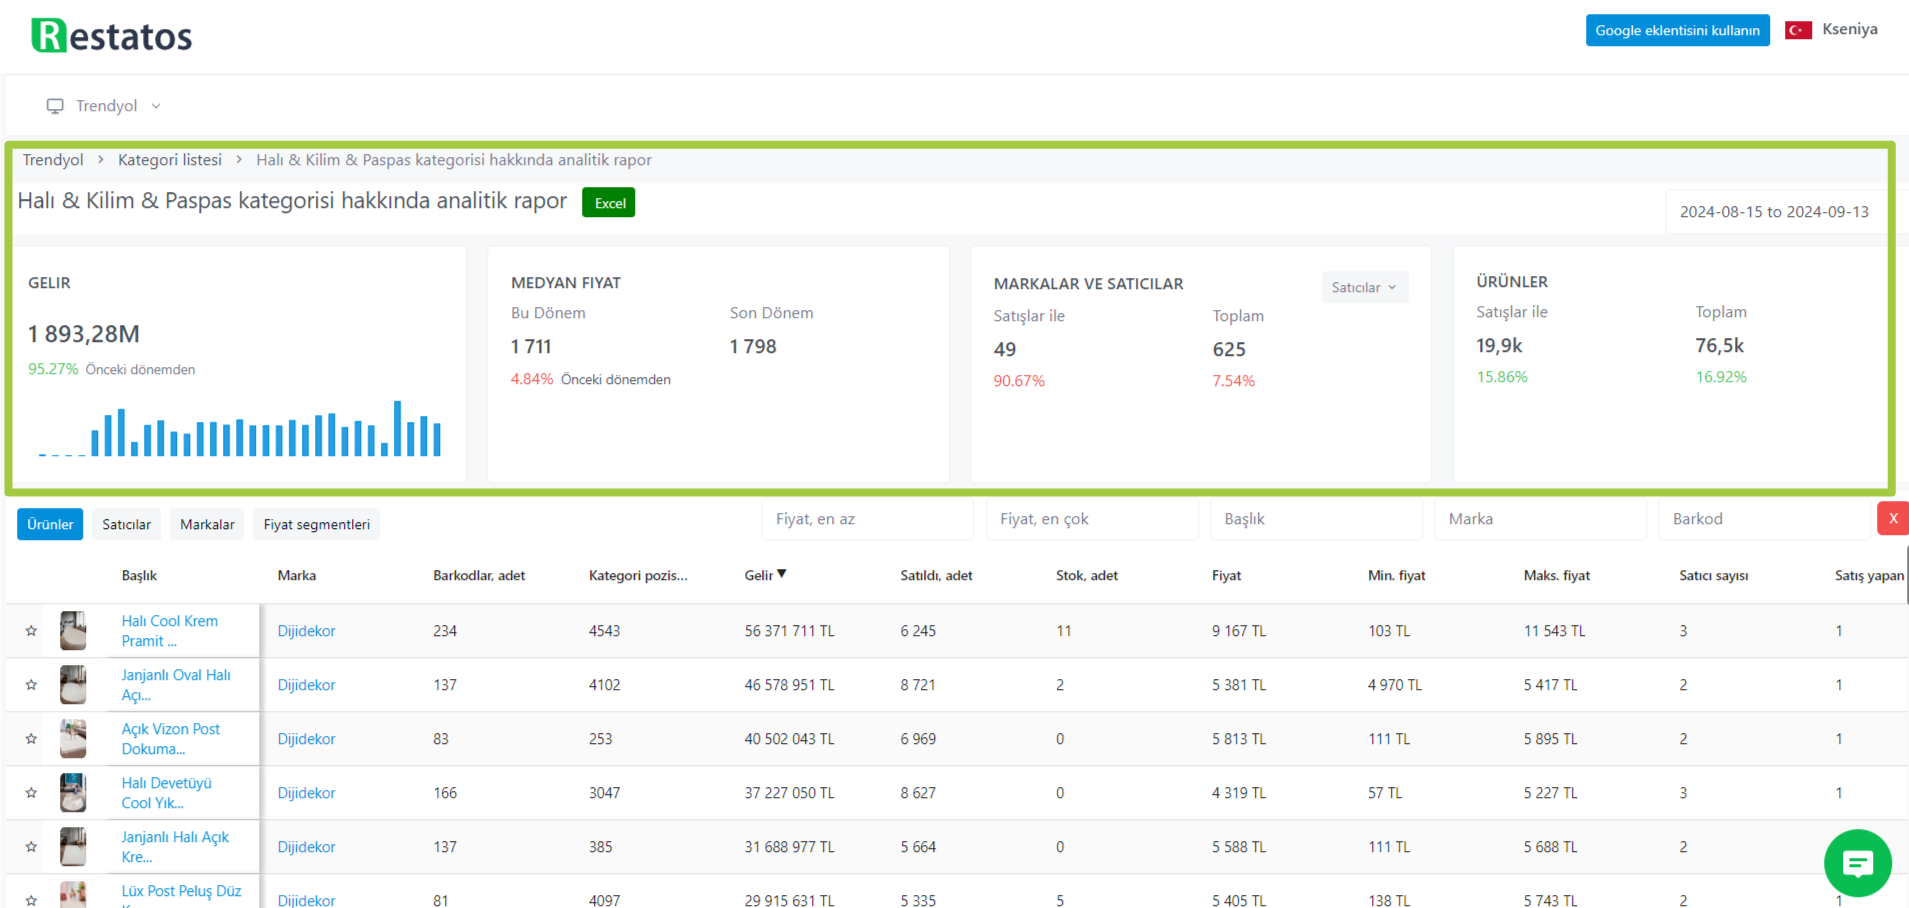Viewport: 1909px width, 908px height.
Task: Clear filters with red X button
Action: click(x=1893, y=519)
